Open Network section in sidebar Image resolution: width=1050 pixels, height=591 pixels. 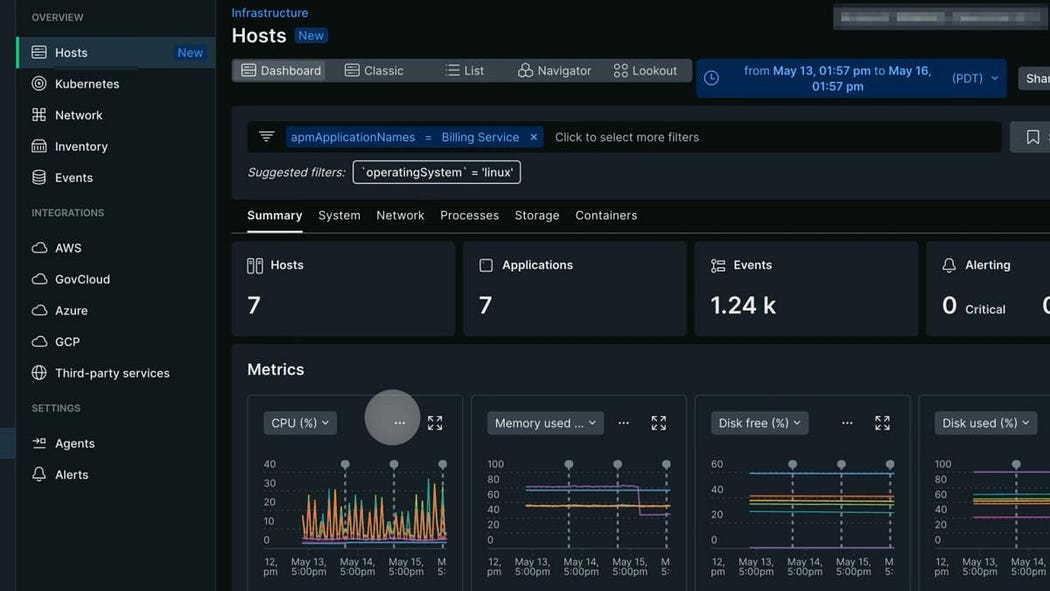[x=78, y=115]
